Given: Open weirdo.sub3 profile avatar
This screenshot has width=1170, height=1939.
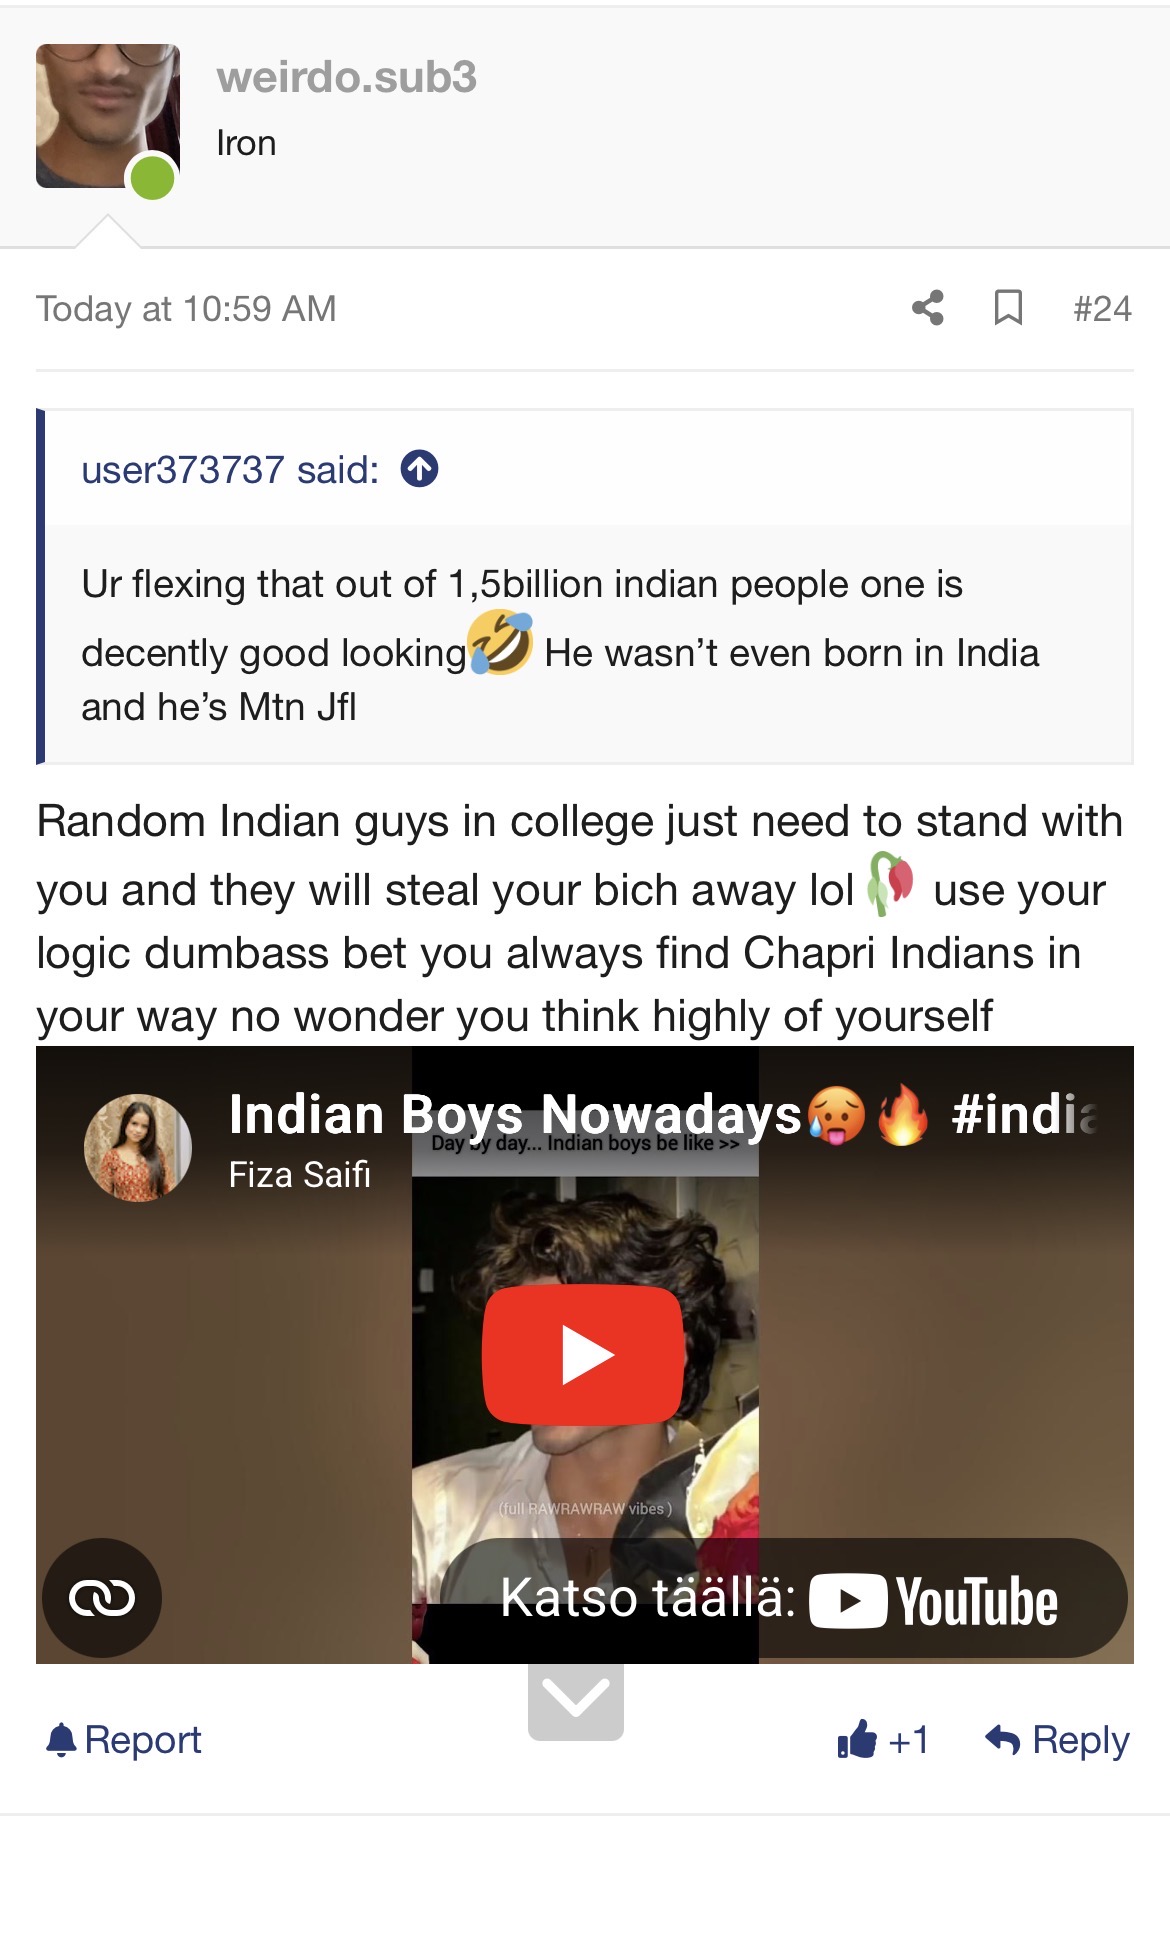Looking at the screenshot, I should 108,116.
